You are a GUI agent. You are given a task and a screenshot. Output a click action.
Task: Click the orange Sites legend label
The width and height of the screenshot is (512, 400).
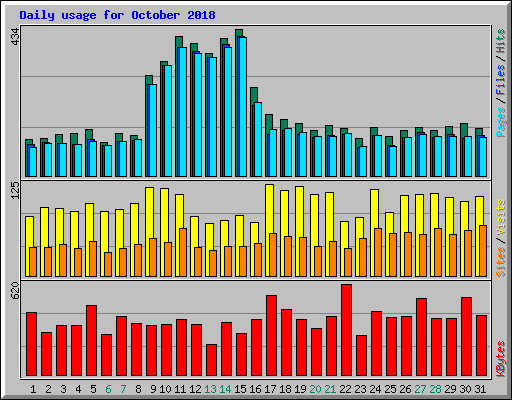tap(501, 262)
